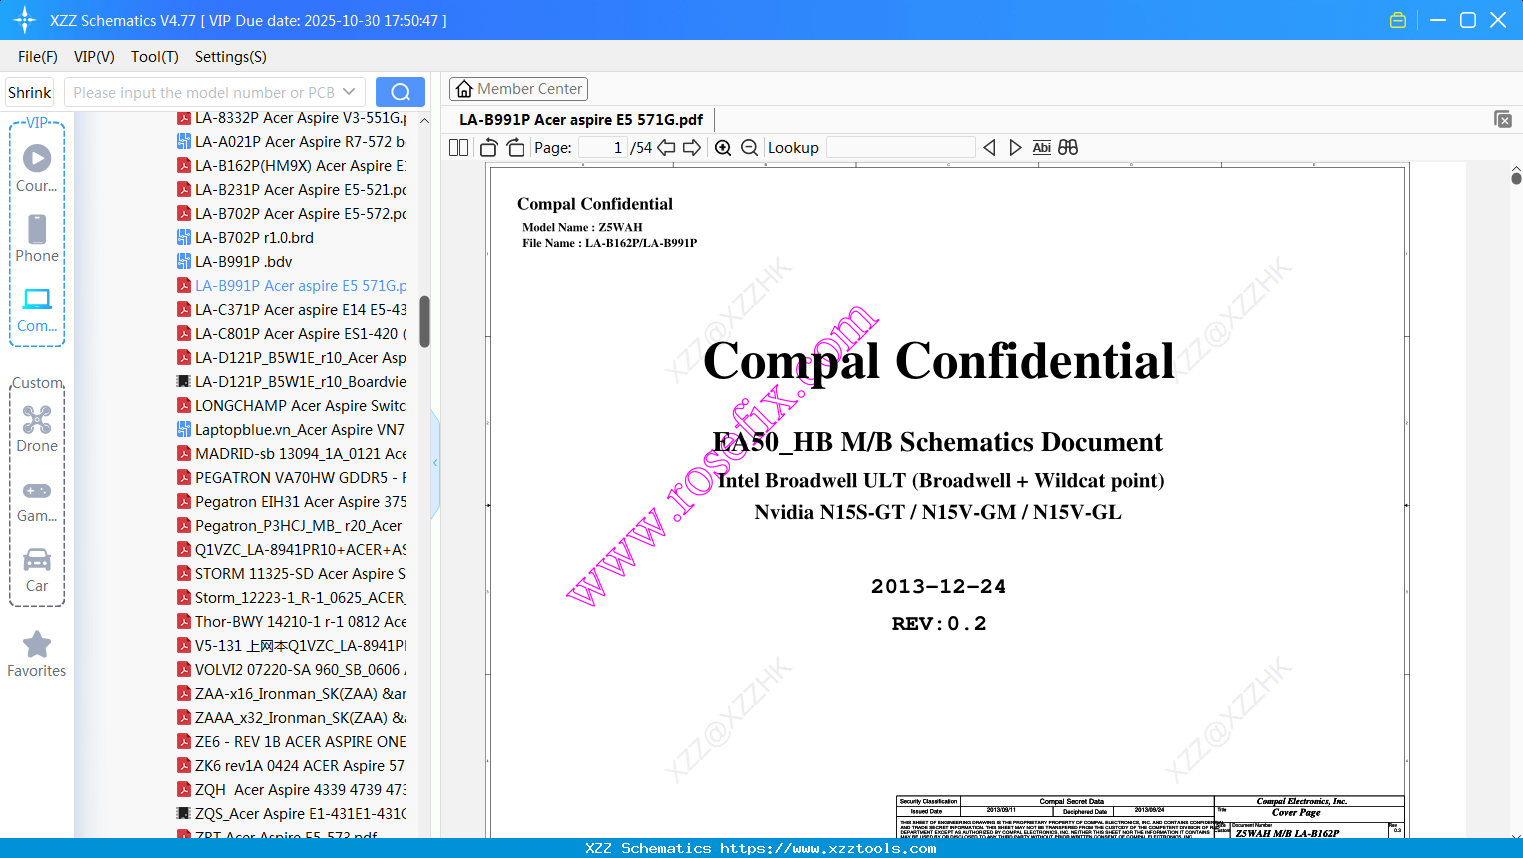Open the VIP(V) menu
Screen dimensions: 1523x858
coord(94,57)
